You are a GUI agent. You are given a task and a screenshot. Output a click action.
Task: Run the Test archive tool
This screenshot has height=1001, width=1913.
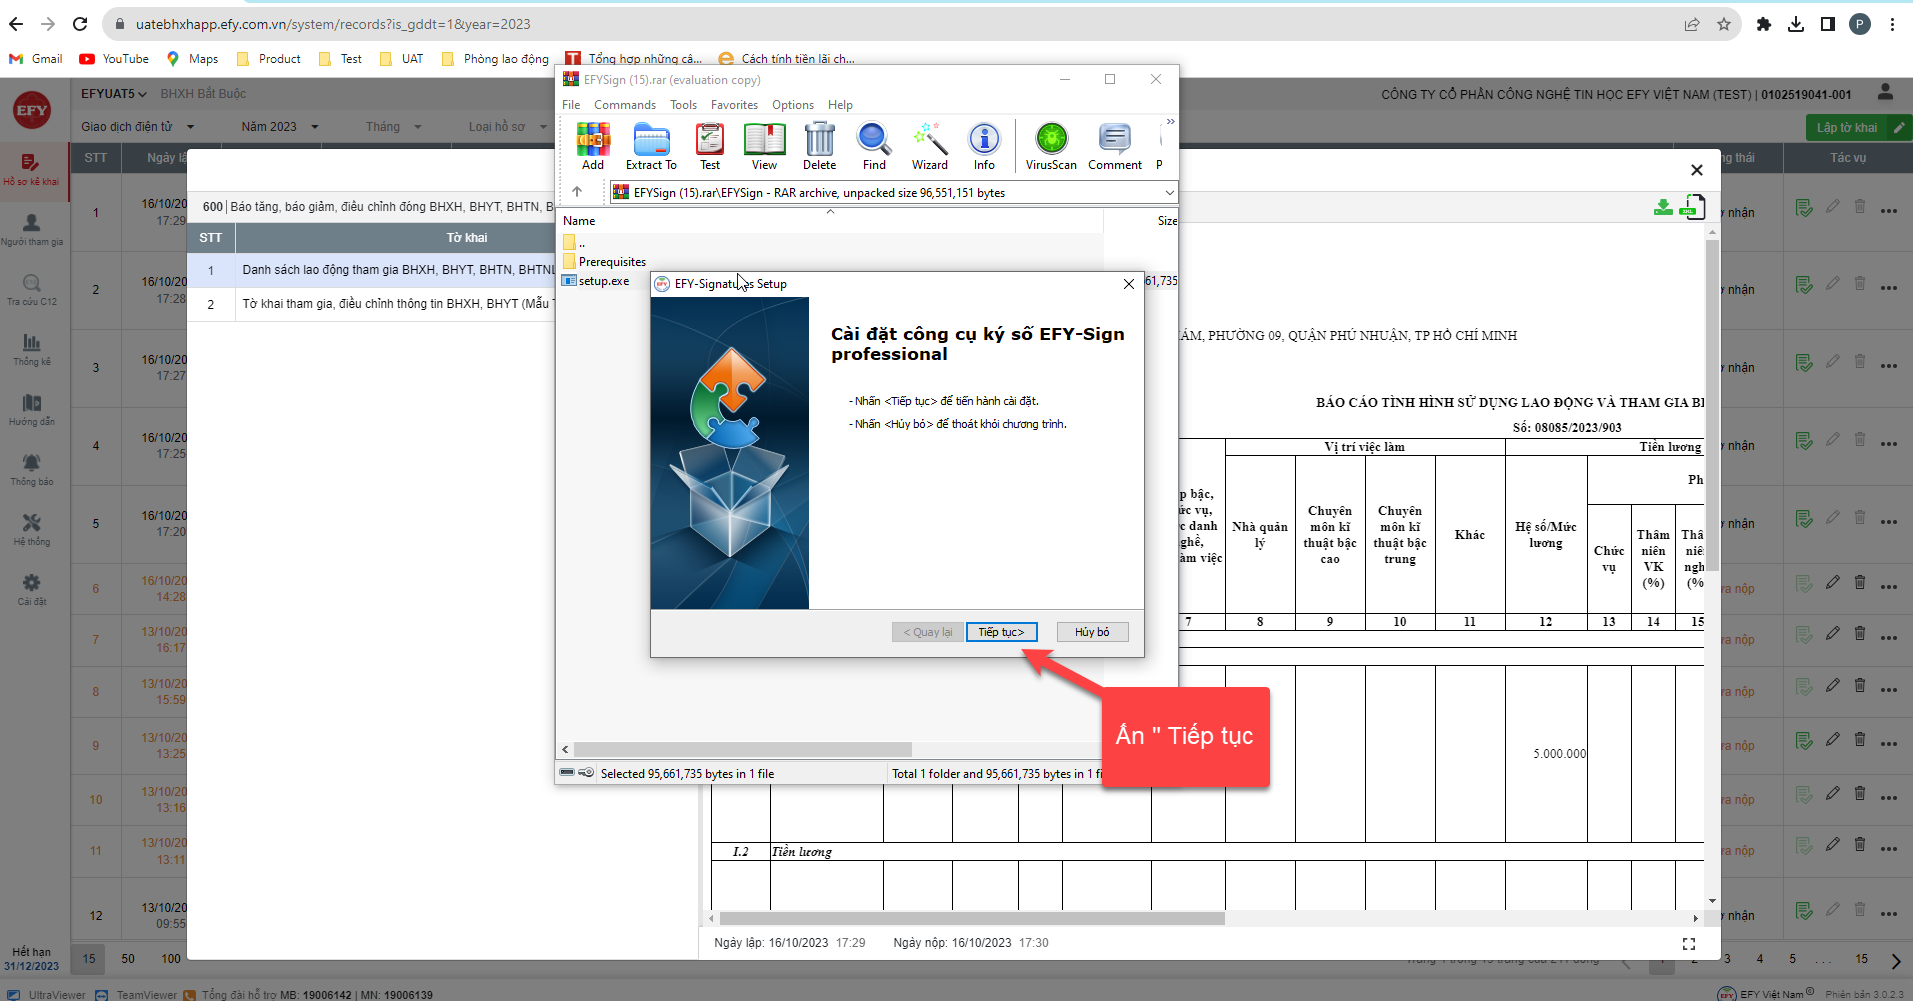[x=710, y=146]
